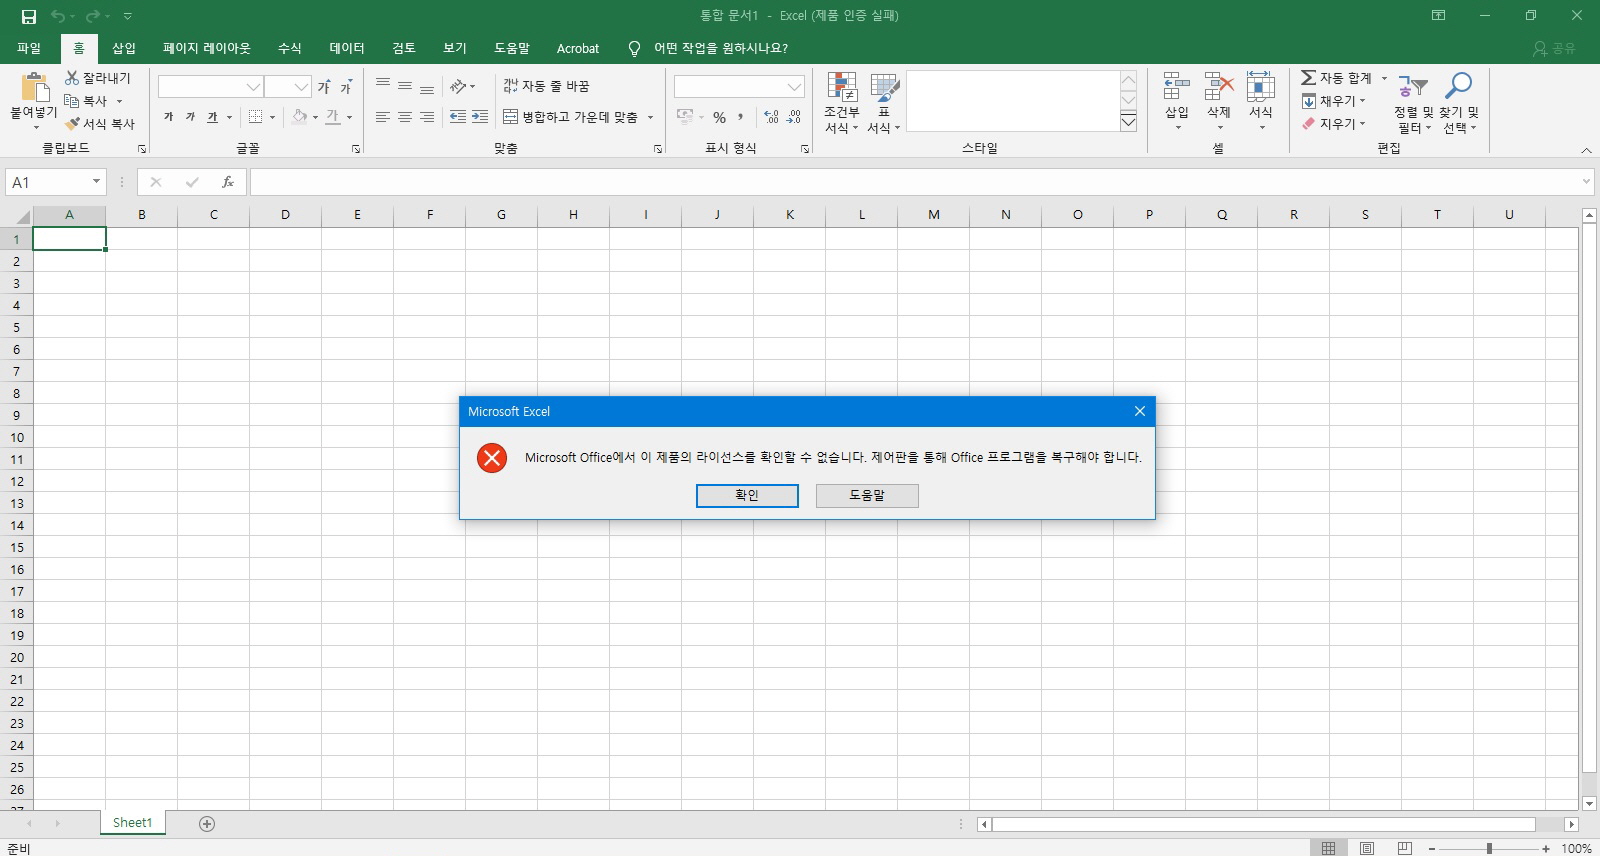Click the fill color bucket swatch

click(299, 117)
